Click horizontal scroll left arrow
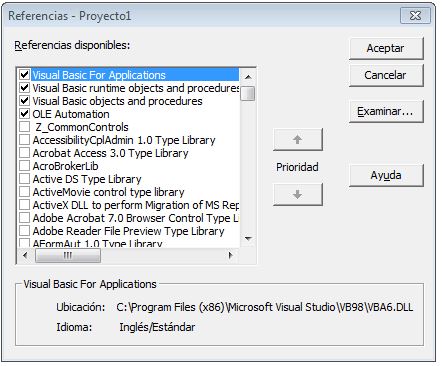Viewport: 442px width, 366px height. (x=25, y=256)
